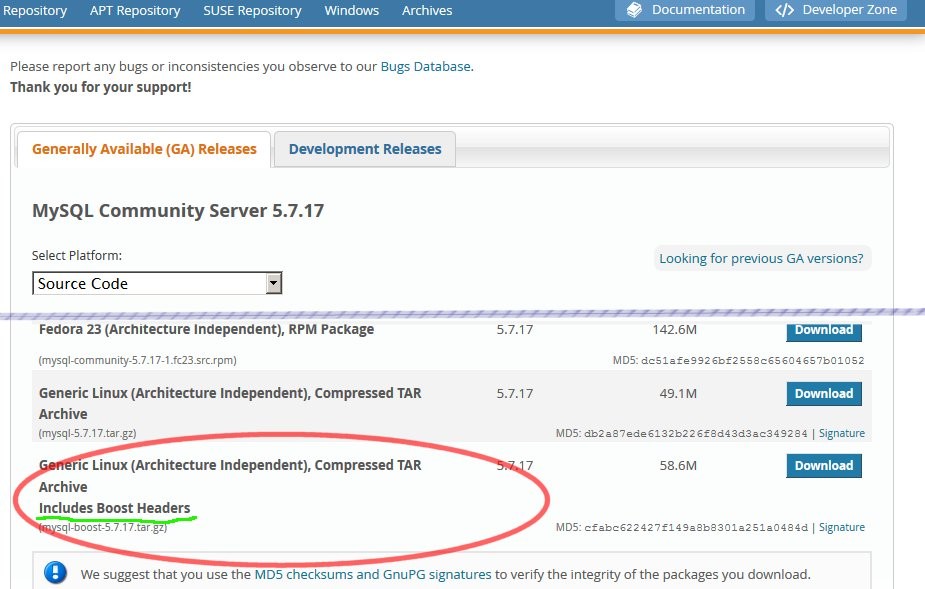Open Signature link for mysql-5.7.17.tar.gz
This screenshot has height=589, width=925.
point(842,433)
